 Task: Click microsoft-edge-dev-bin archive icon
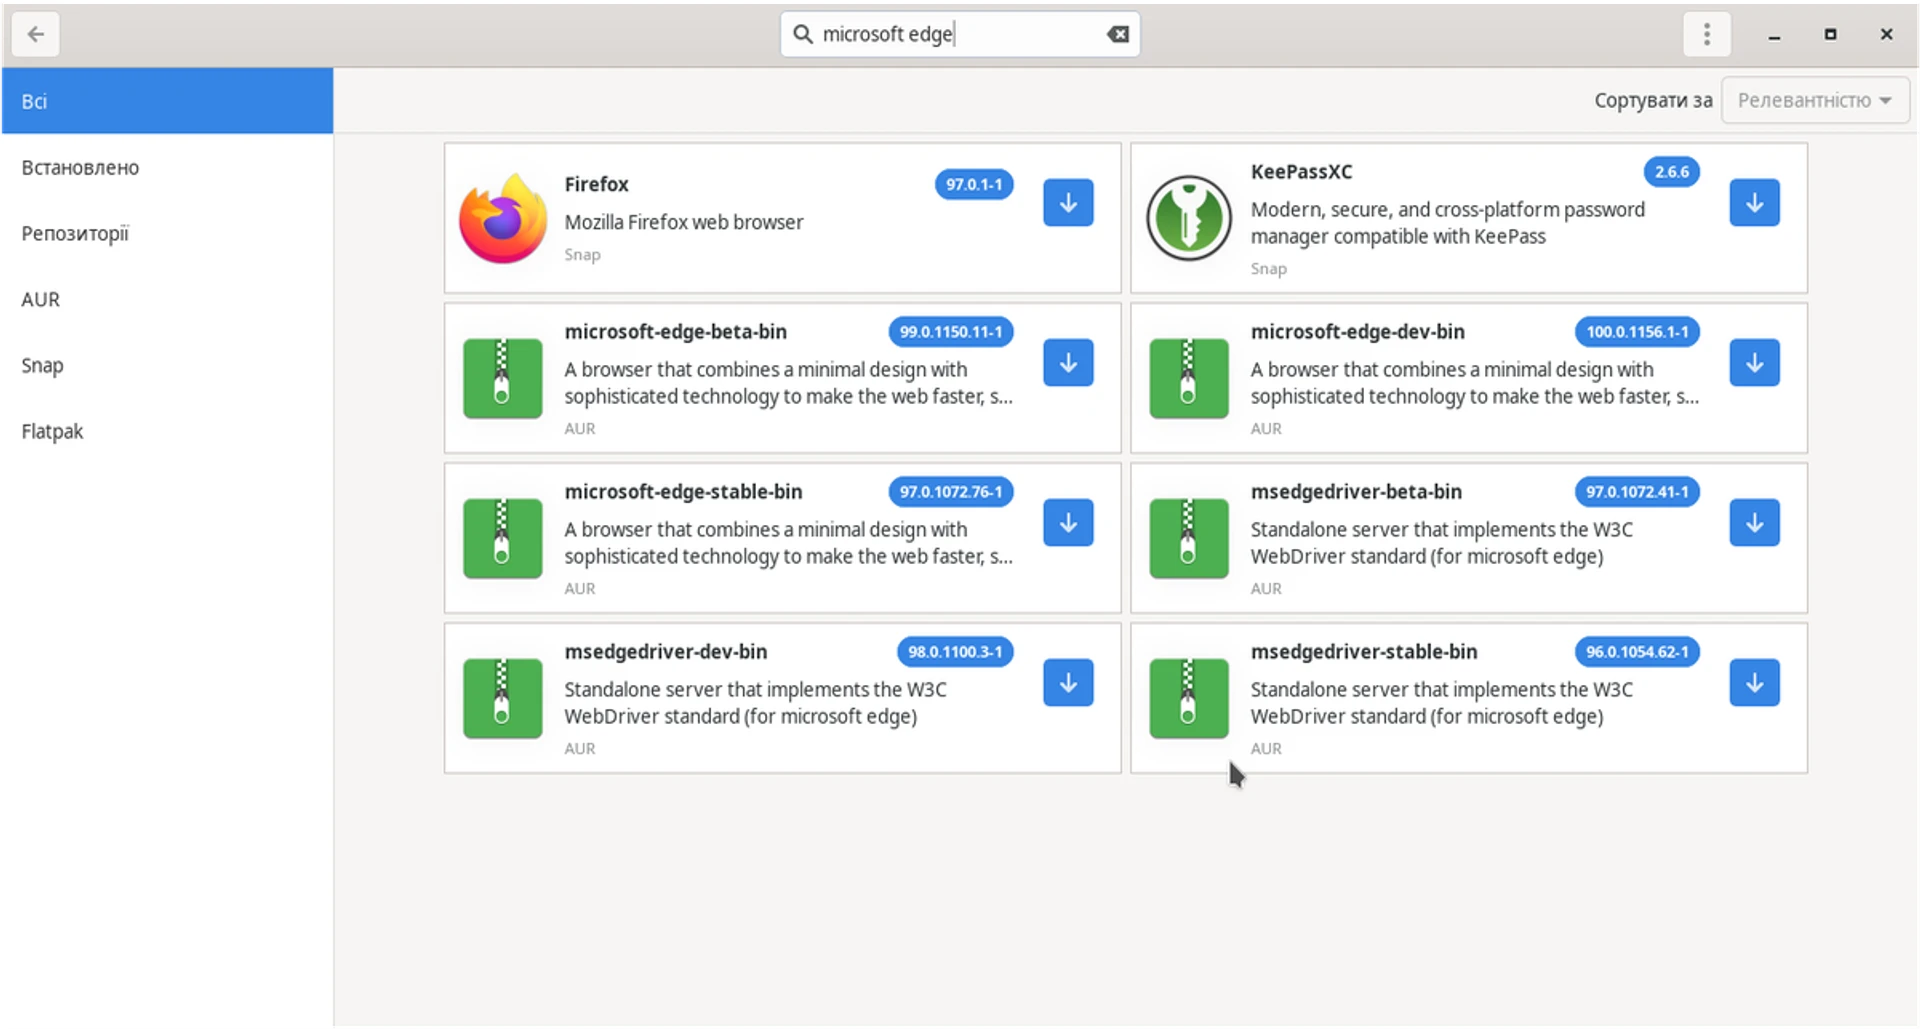pyautogui.click(x=1189, y=378)
